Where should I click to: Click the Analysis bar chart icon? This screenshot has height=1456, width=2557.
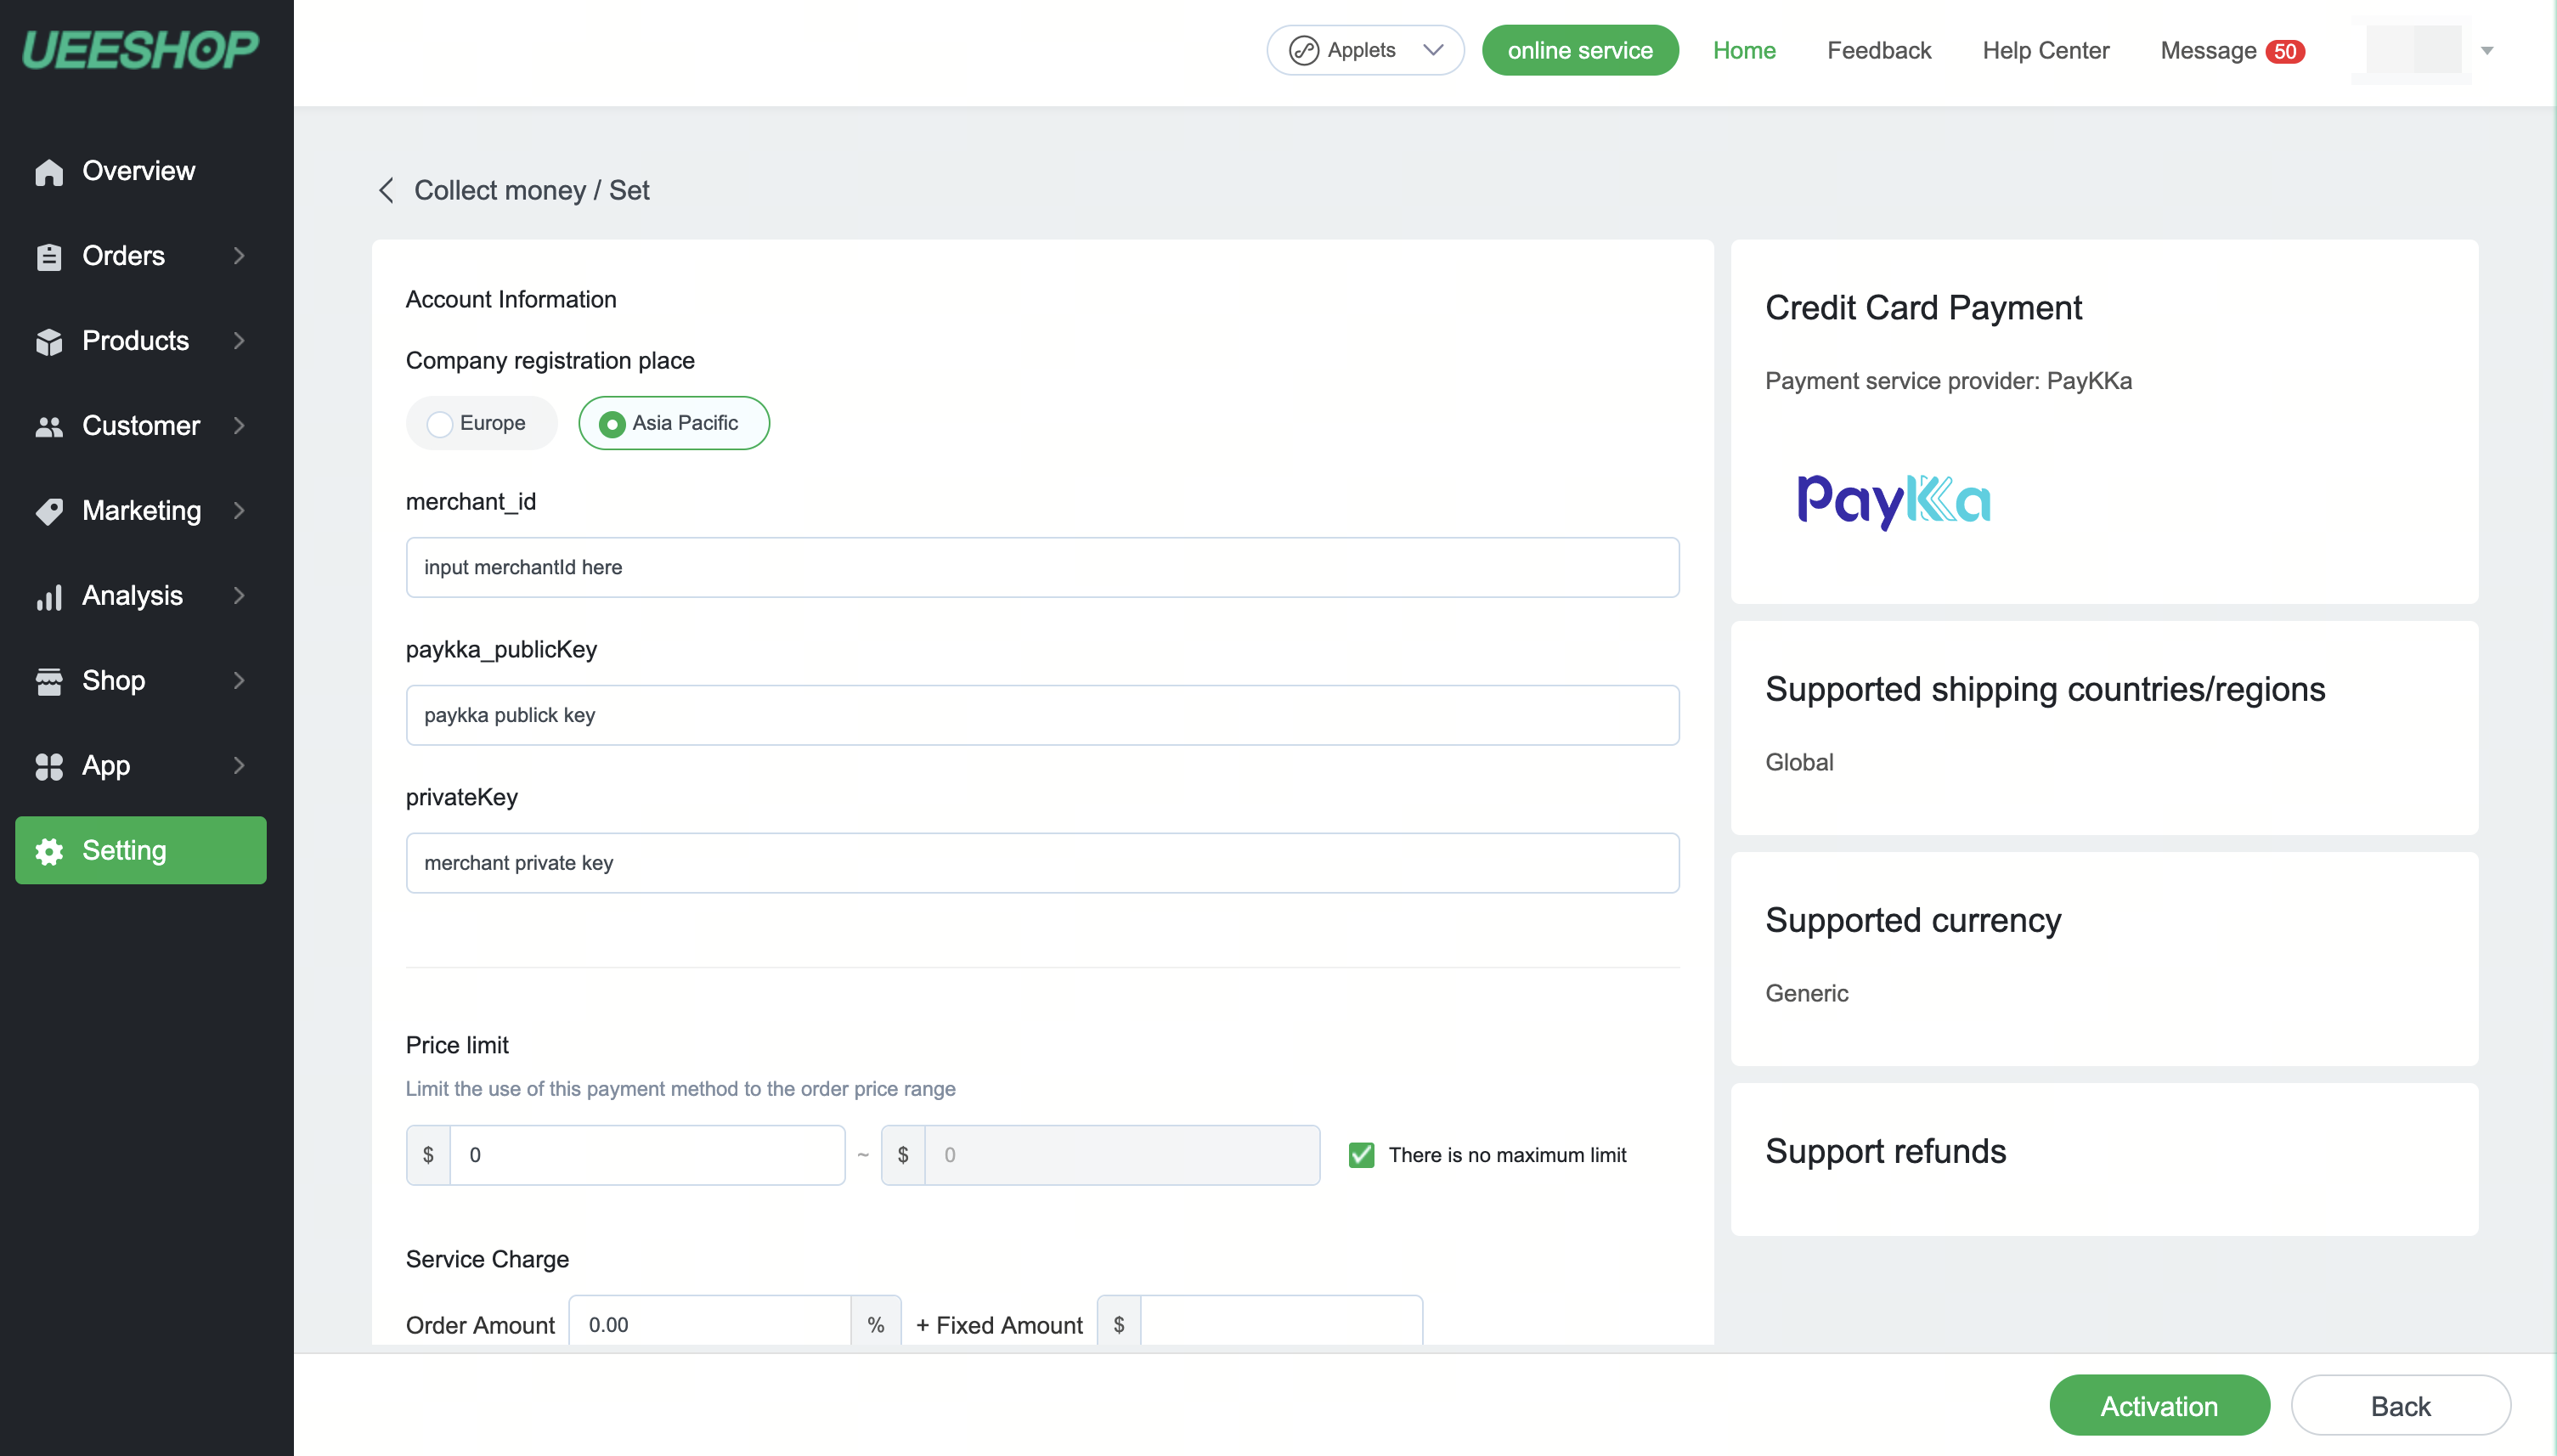tap(48, 597)
